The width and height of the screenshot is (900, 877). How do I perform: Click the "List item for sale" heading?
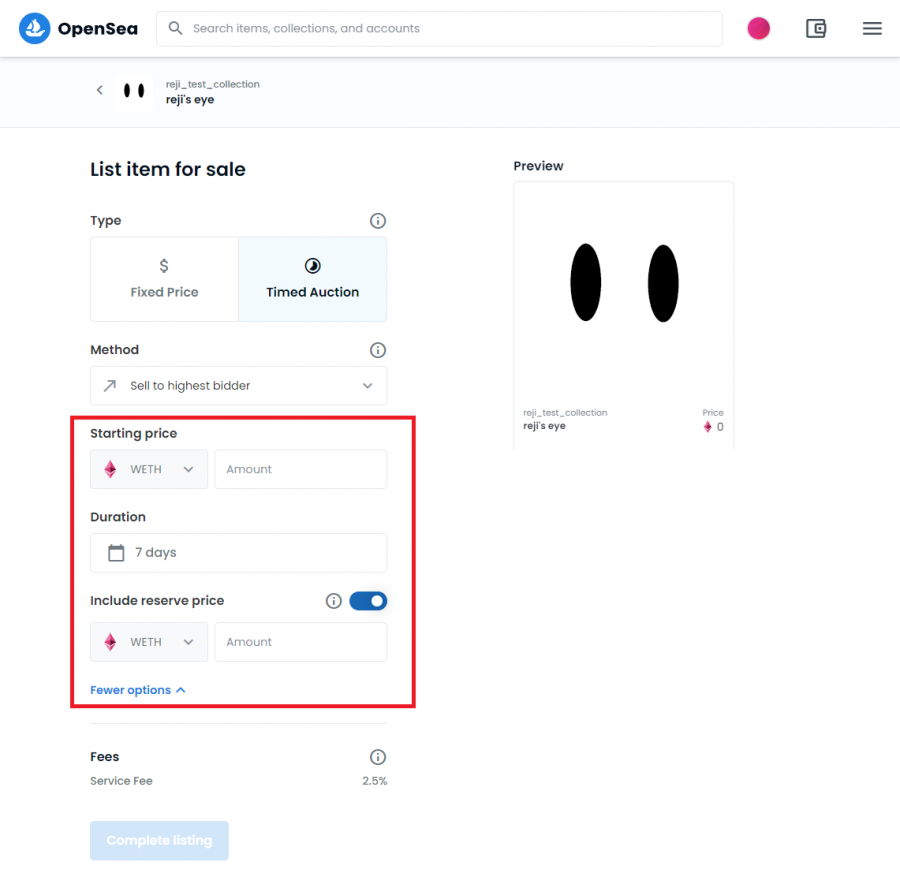point(168,169)
